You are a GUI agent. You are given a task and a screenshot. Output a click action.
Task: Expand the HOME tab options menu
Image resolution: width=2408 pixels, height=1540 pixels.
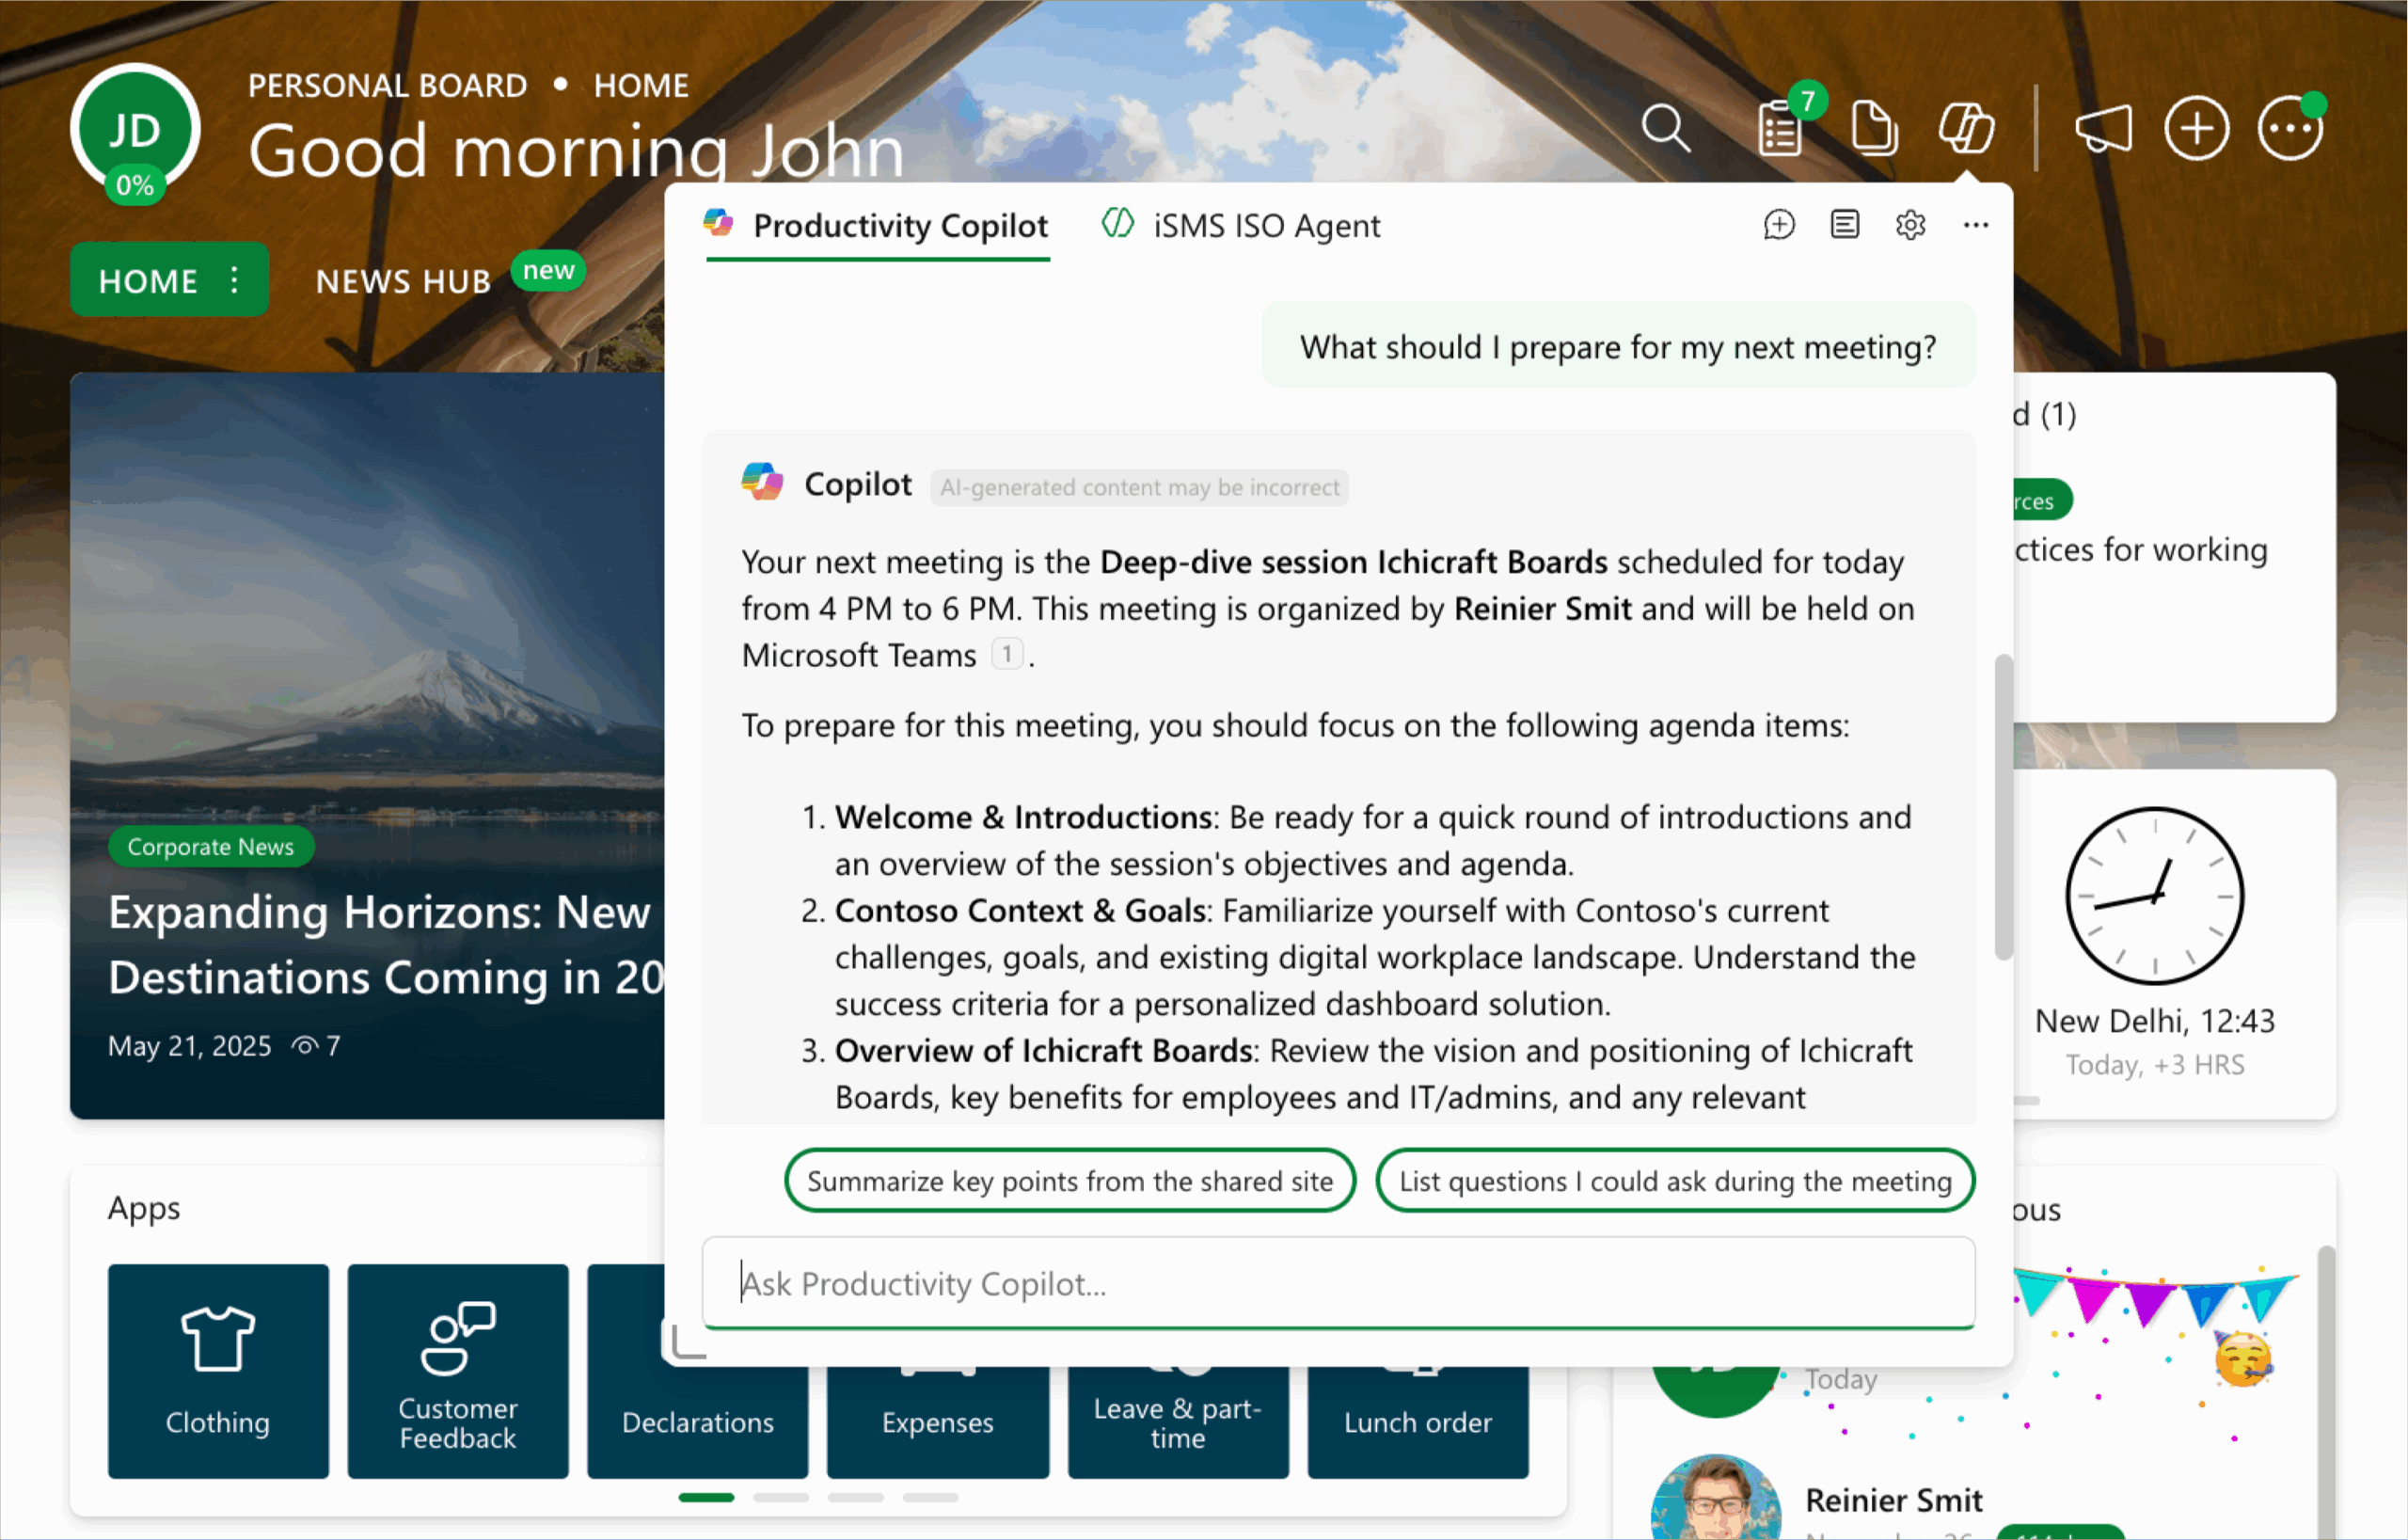pyautogui.click(x=234, y=280)
